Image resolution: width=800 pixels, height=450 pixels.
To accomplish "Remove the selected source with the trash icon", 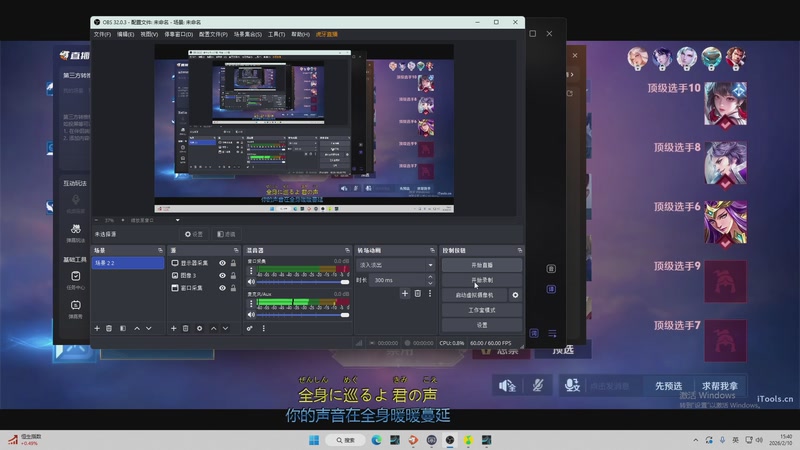I will pos(186,329).
